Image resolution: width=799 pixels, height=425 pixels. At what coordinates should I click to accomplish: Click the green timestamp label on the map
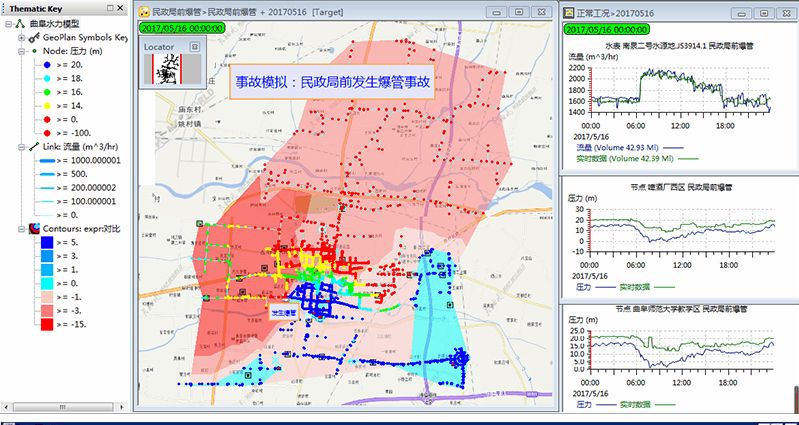[182, 29]
